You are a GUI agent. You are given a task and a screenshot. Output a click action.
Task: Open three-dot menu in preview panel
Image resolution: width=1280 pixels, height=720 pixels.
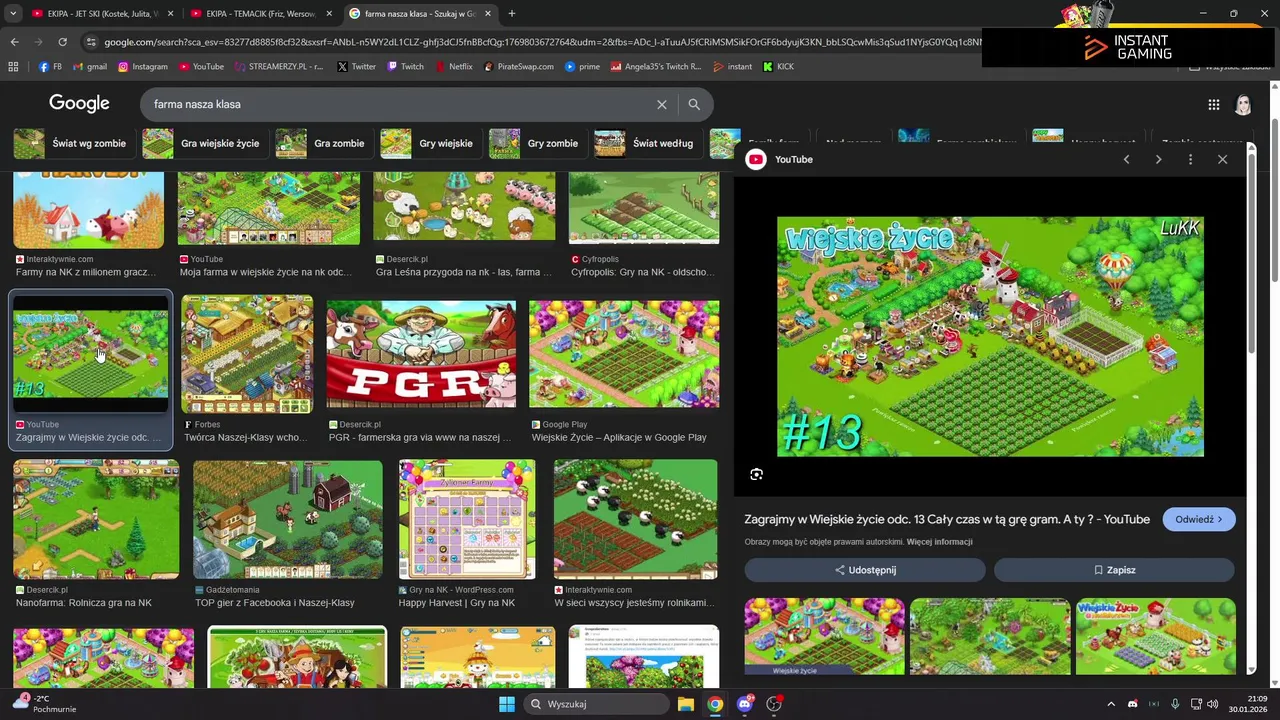1190,159
